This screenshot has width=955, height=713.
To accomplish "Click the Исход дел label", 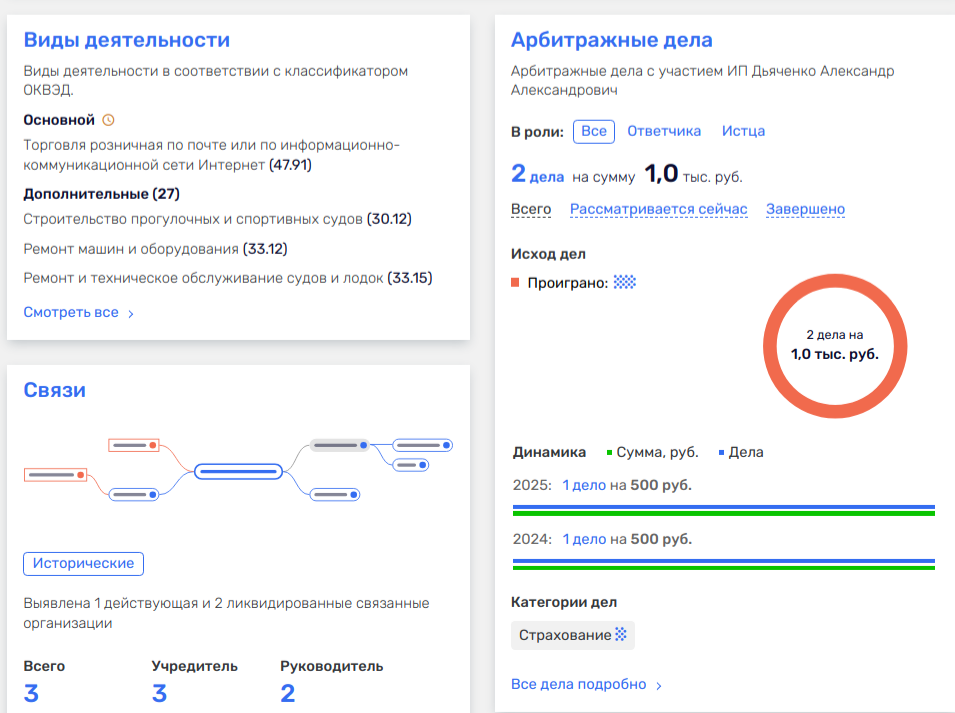I will click(x=548, y=254).
